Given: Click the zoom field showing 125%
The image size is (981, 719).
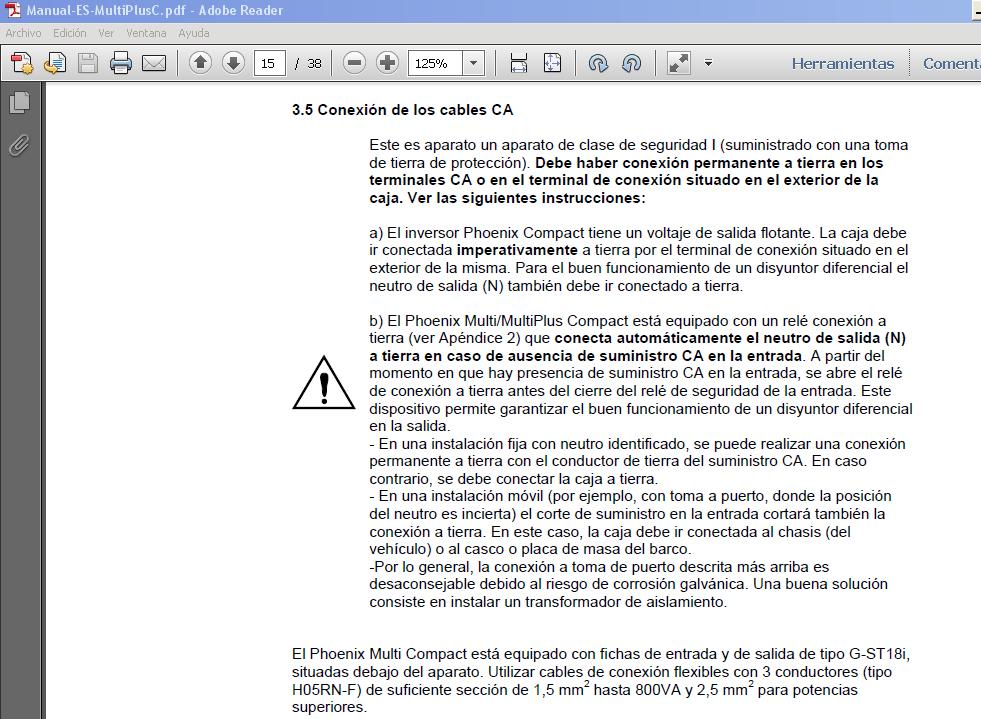Looking at the screenshot, I should coord(435,63).
